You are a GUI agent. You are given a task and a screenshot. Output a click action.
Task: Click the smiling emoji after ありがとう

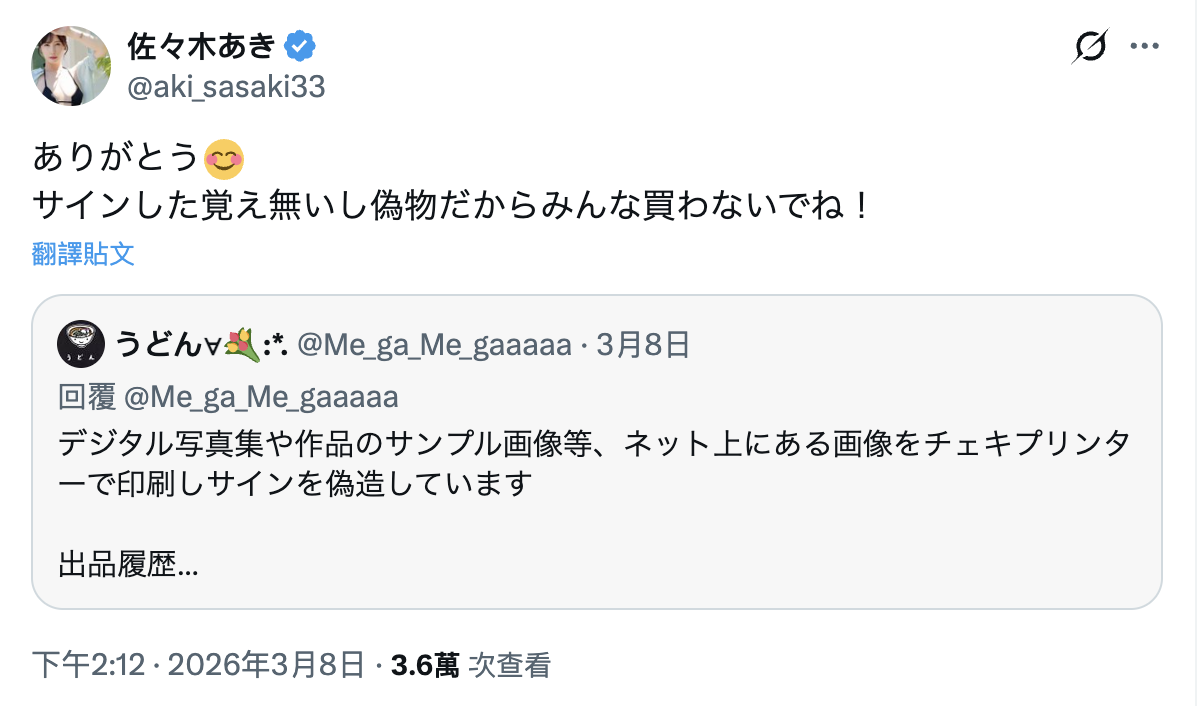(223, 158)
